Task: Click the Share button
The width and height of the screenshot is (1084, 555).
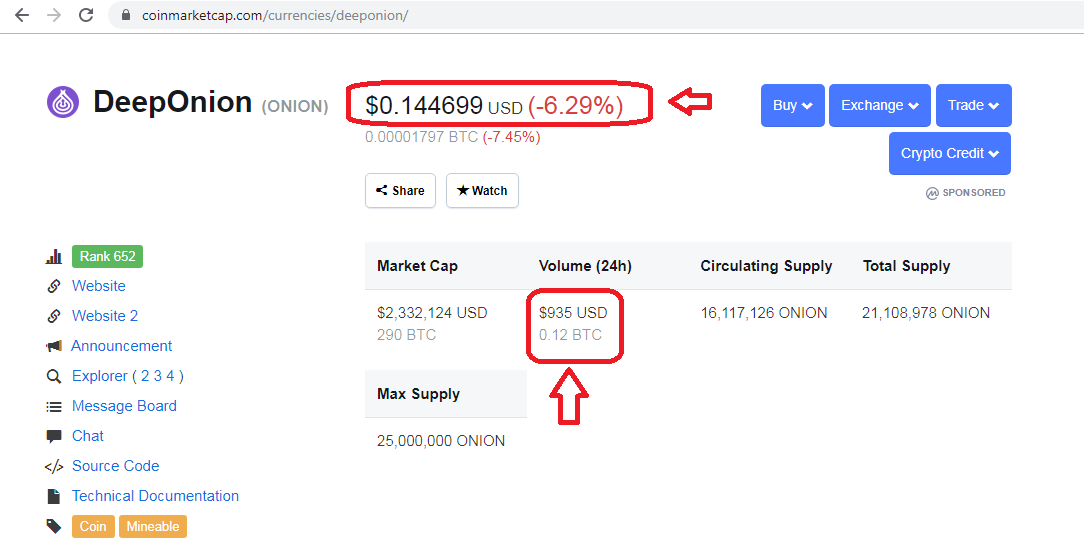Action: 400,191
